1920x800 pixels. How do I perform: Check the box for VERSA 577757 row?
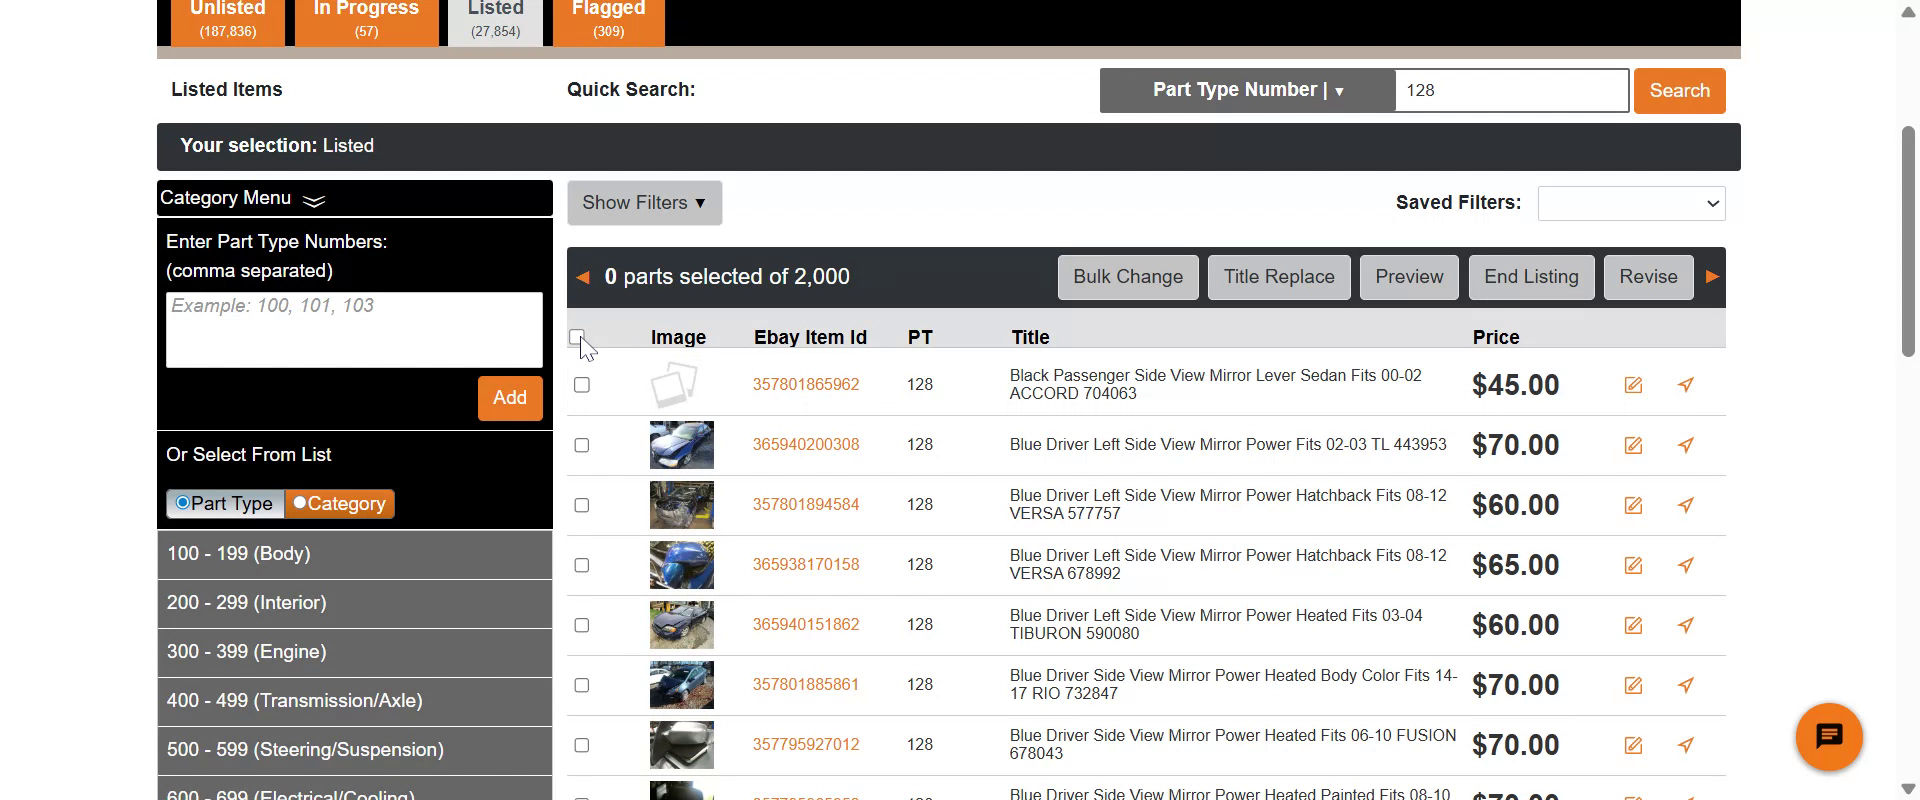[x=582, y=505]
